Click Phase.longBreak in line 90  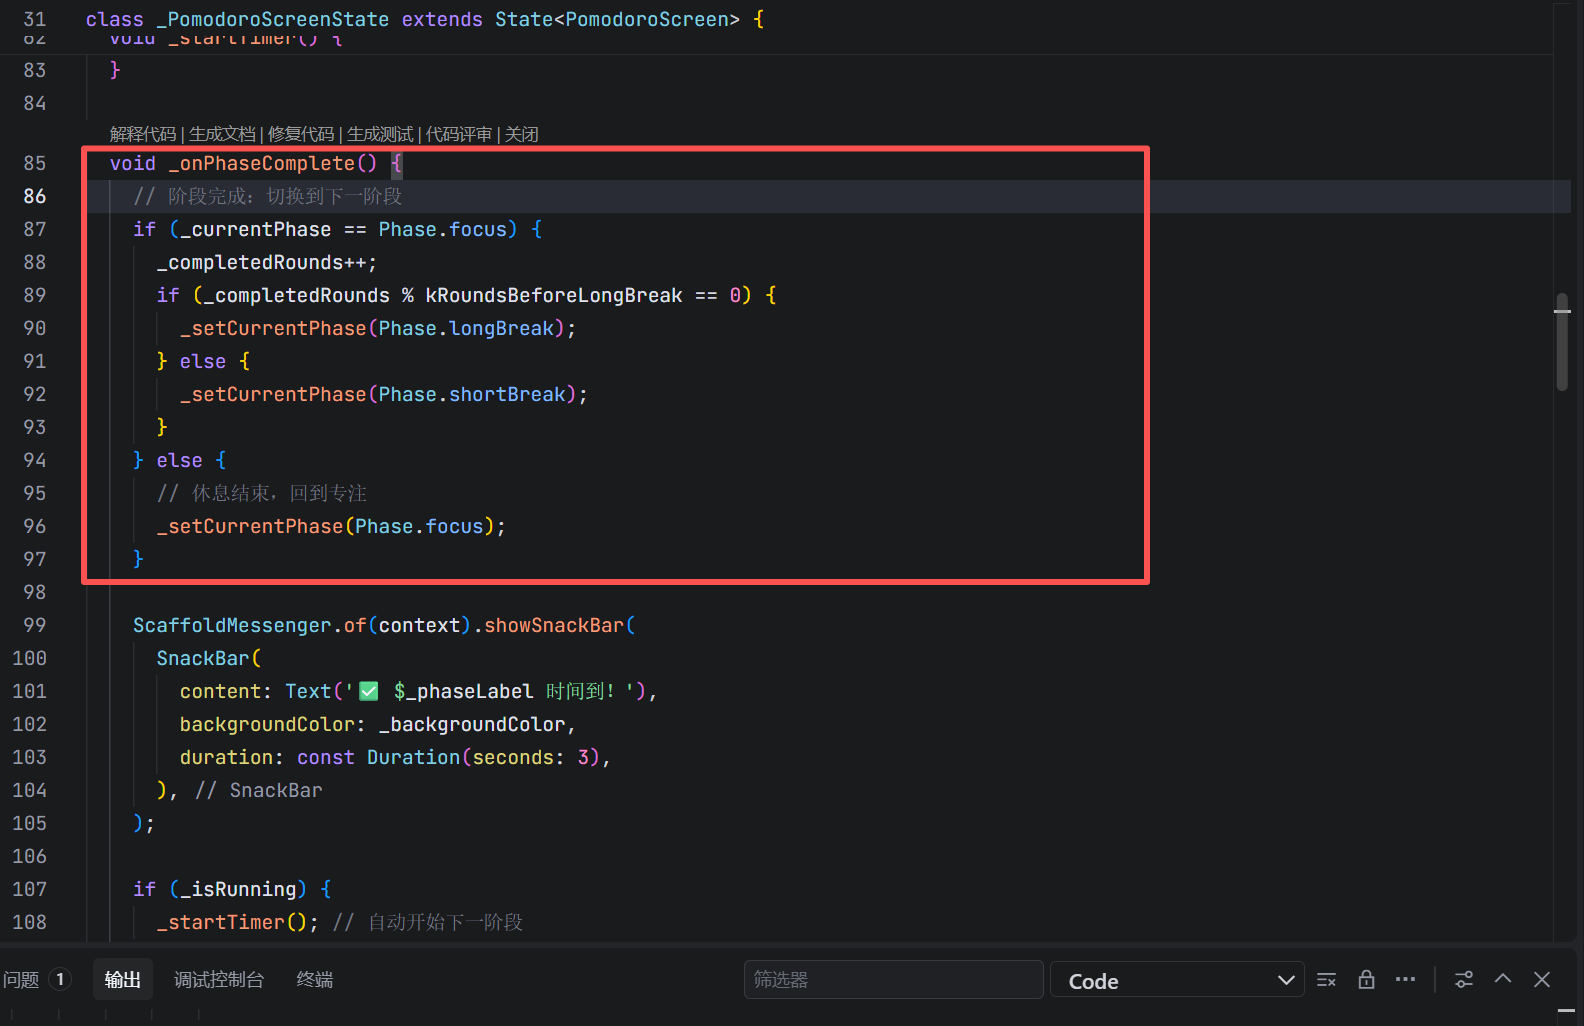(x=466, y=328)
